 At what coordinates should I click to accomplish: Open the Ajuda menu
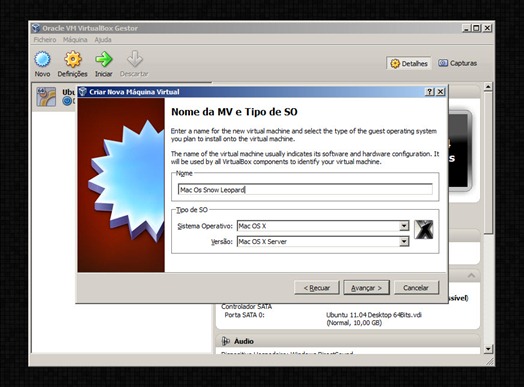(x=103, y=40)
